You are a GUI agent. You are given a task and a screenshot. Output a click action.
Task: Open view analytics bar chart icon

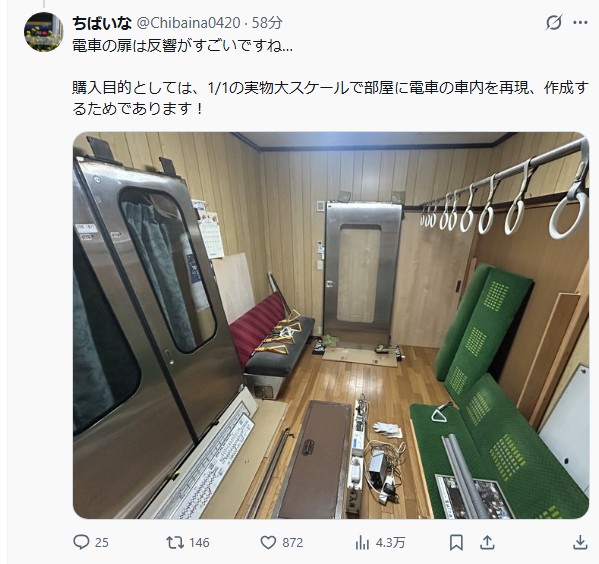[x=362, y=543]
